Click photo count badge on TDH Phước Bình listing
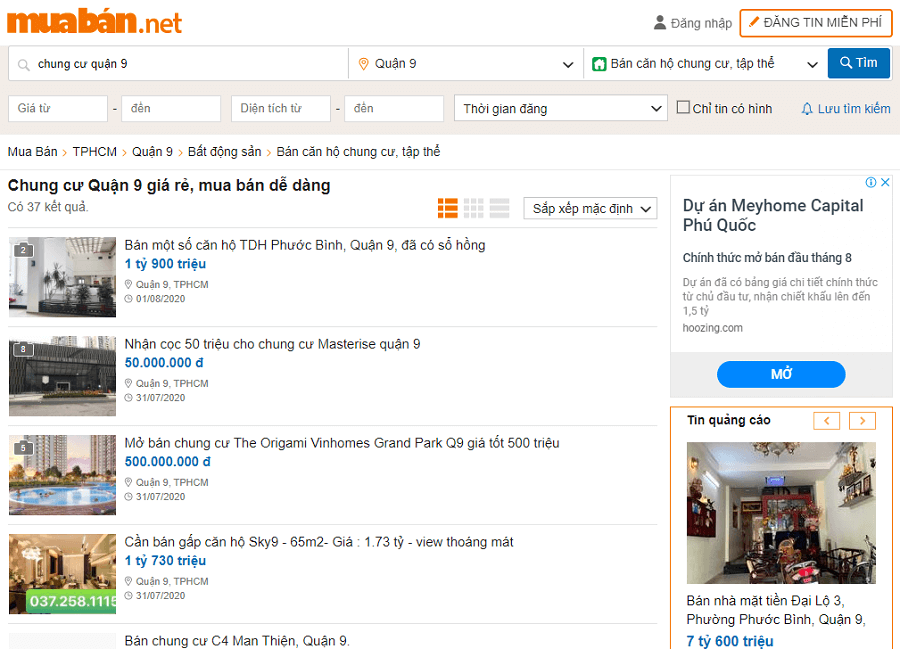This screenshot has width=900, height=649. [x=23, y=250]
